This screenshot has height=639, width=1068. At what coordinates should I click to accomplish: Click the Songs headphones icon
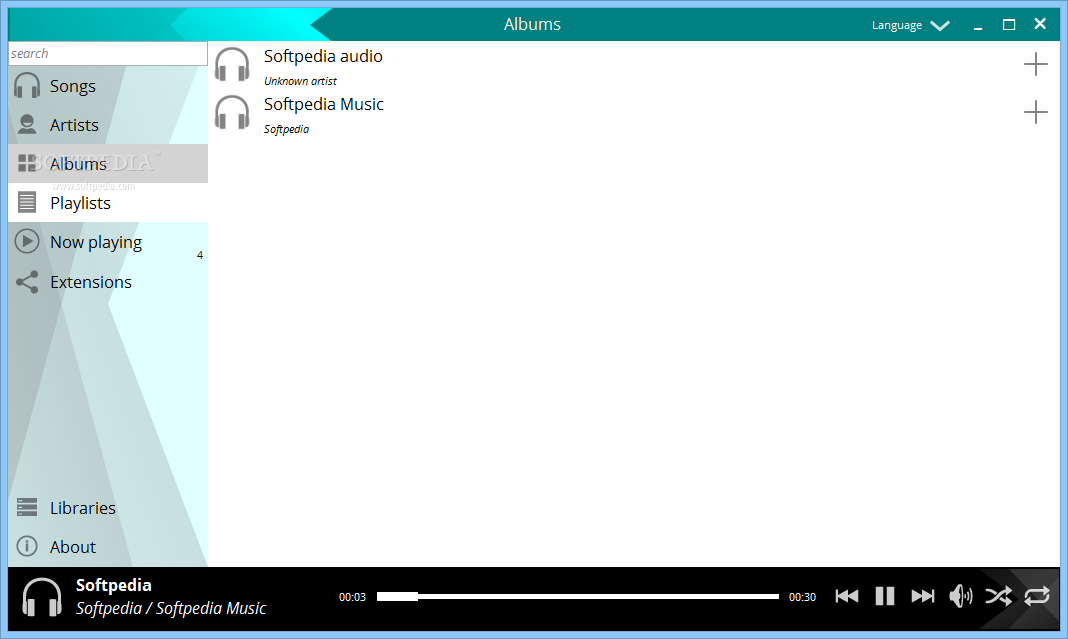(27, 86)
